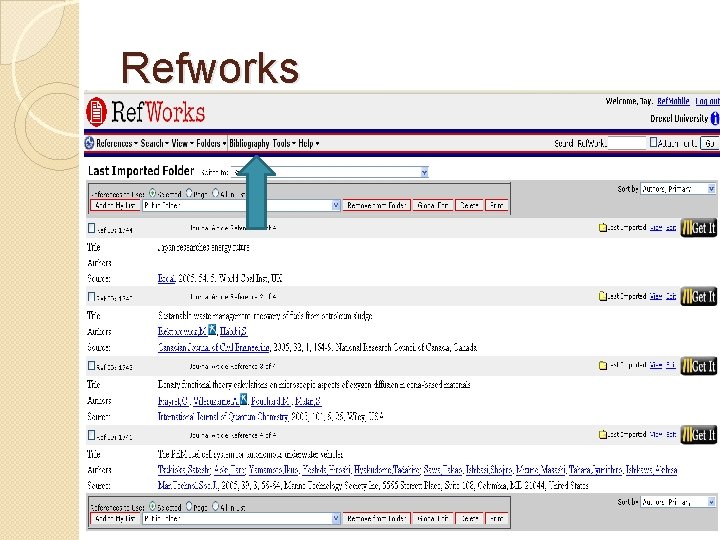Open International Journal of Quantum Chemistry link
Viewport: 720px width, 540px height.
coord(223,416)
